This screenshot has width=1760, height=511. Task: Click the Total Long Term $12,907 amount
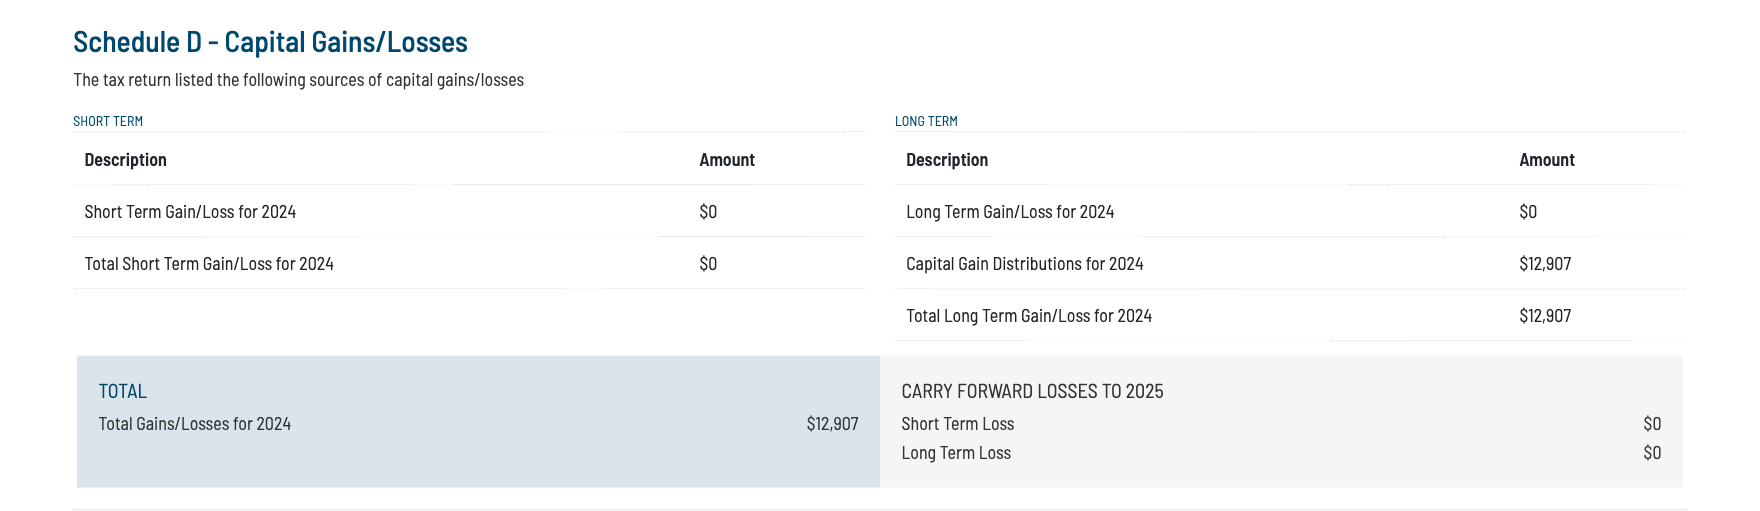point(1545,316)
